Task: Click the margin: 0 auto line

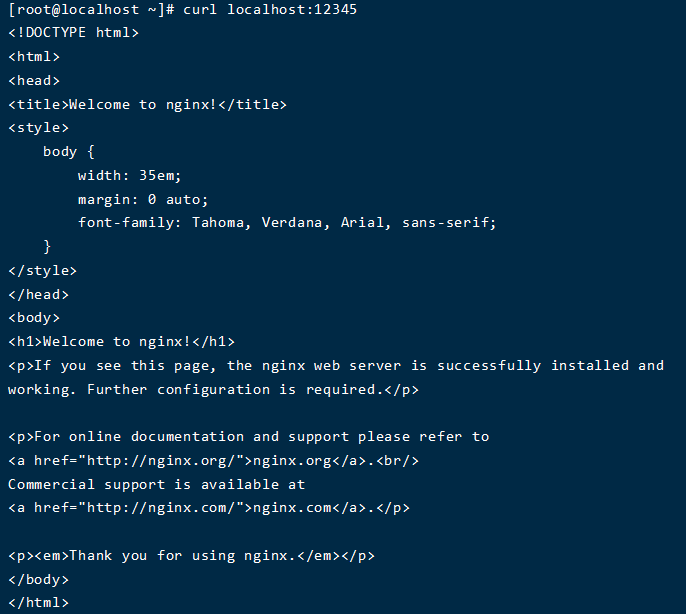Action: [143, 199]
